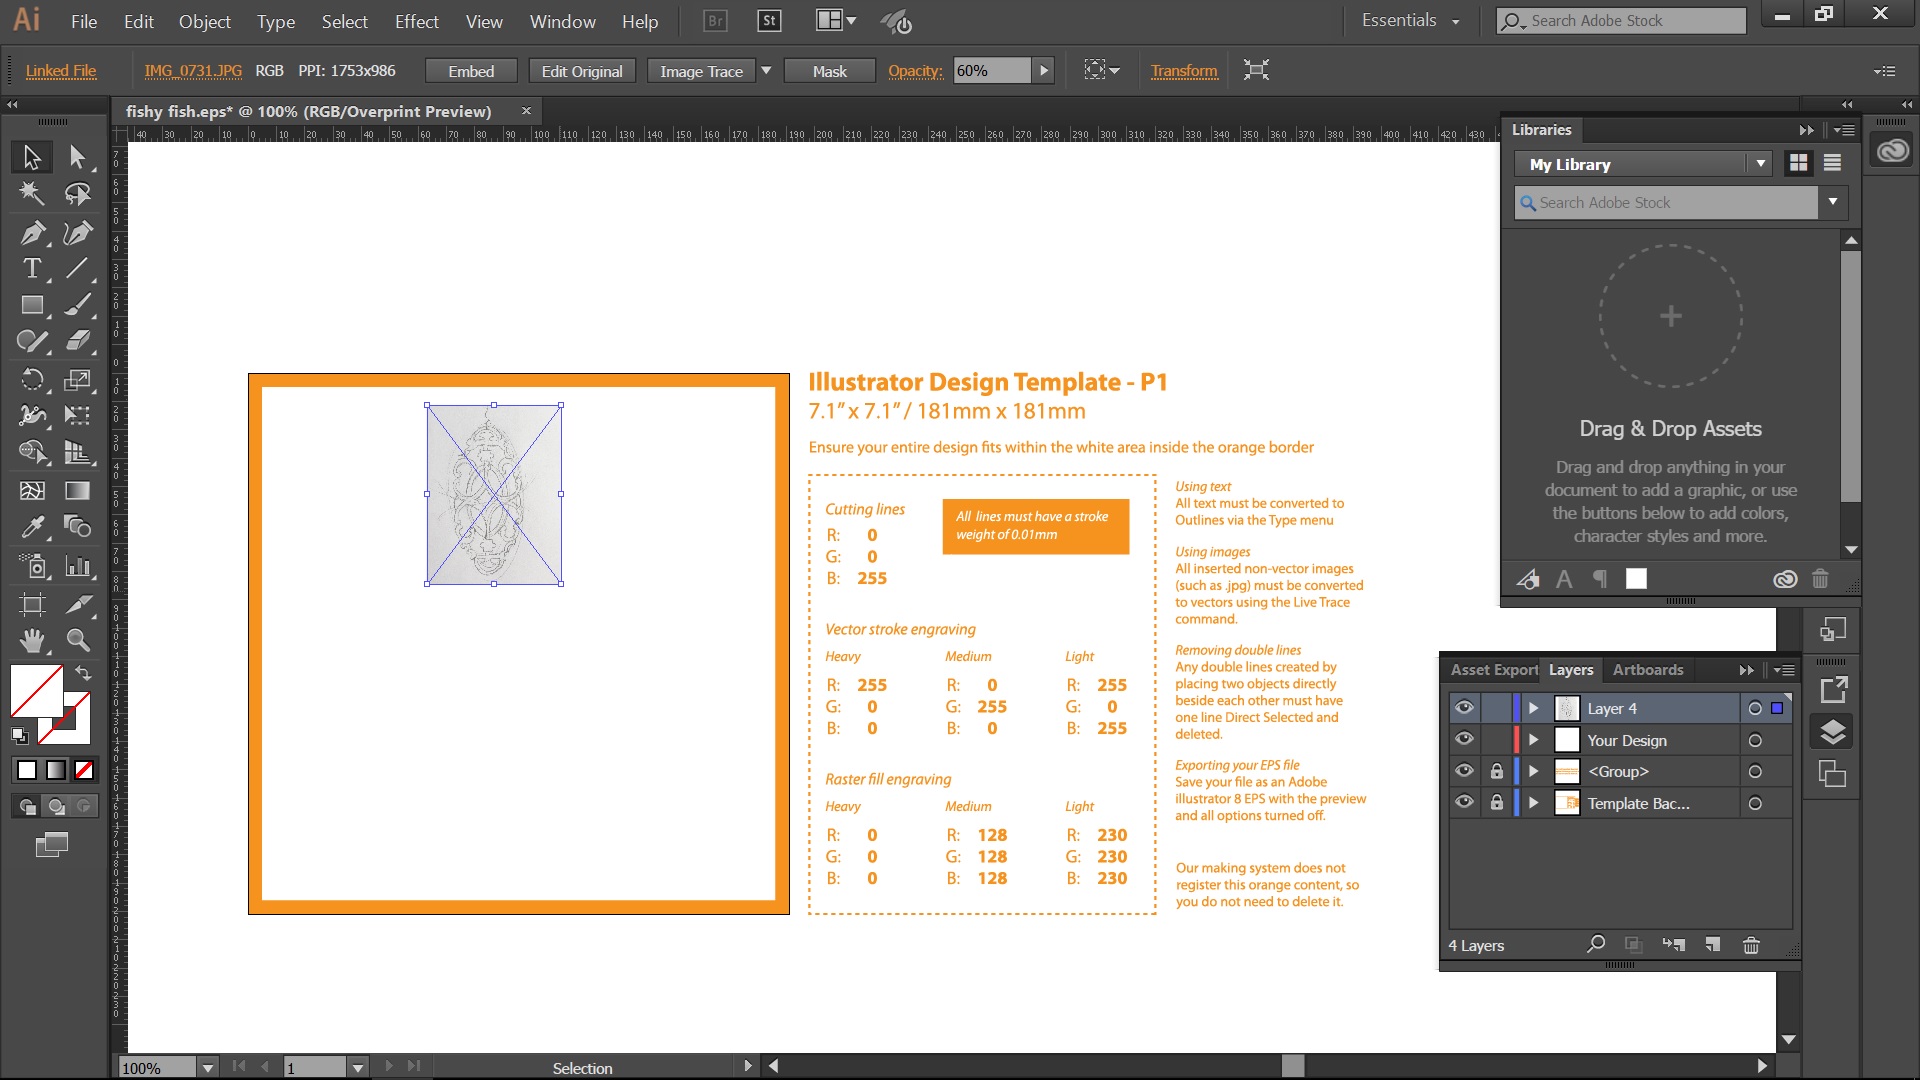
Task: Click the Embed button
Action: click(471, 71)
